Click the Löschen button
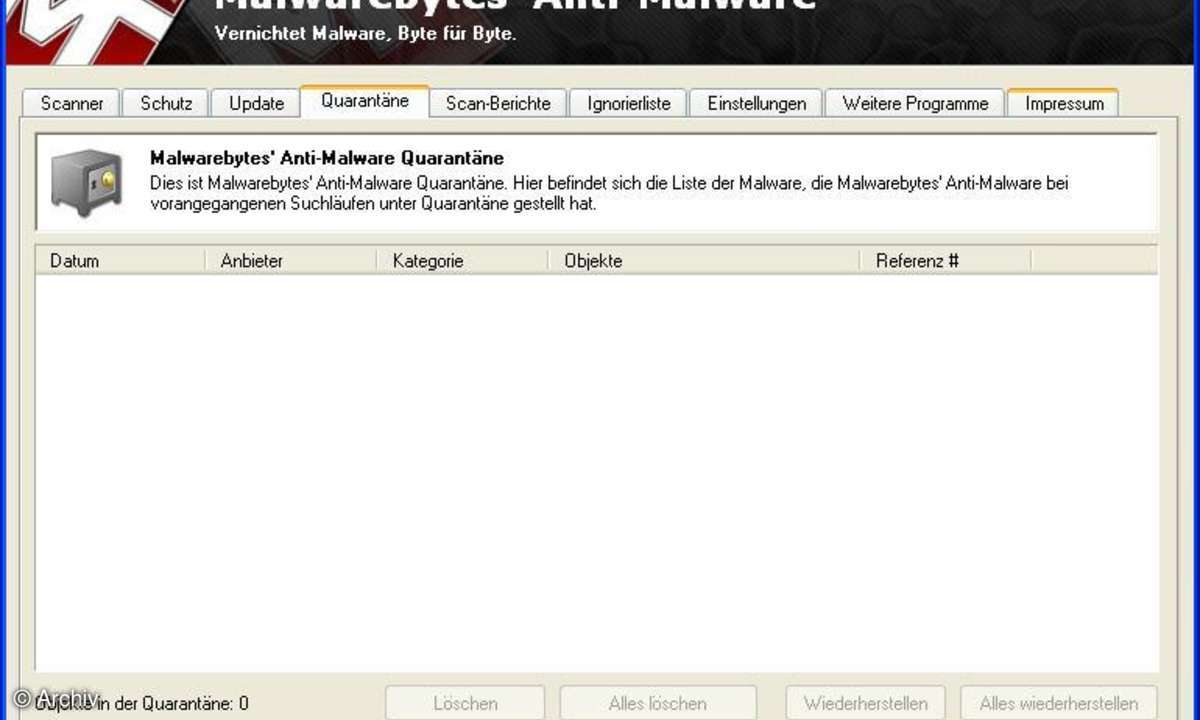 [465, 703]
